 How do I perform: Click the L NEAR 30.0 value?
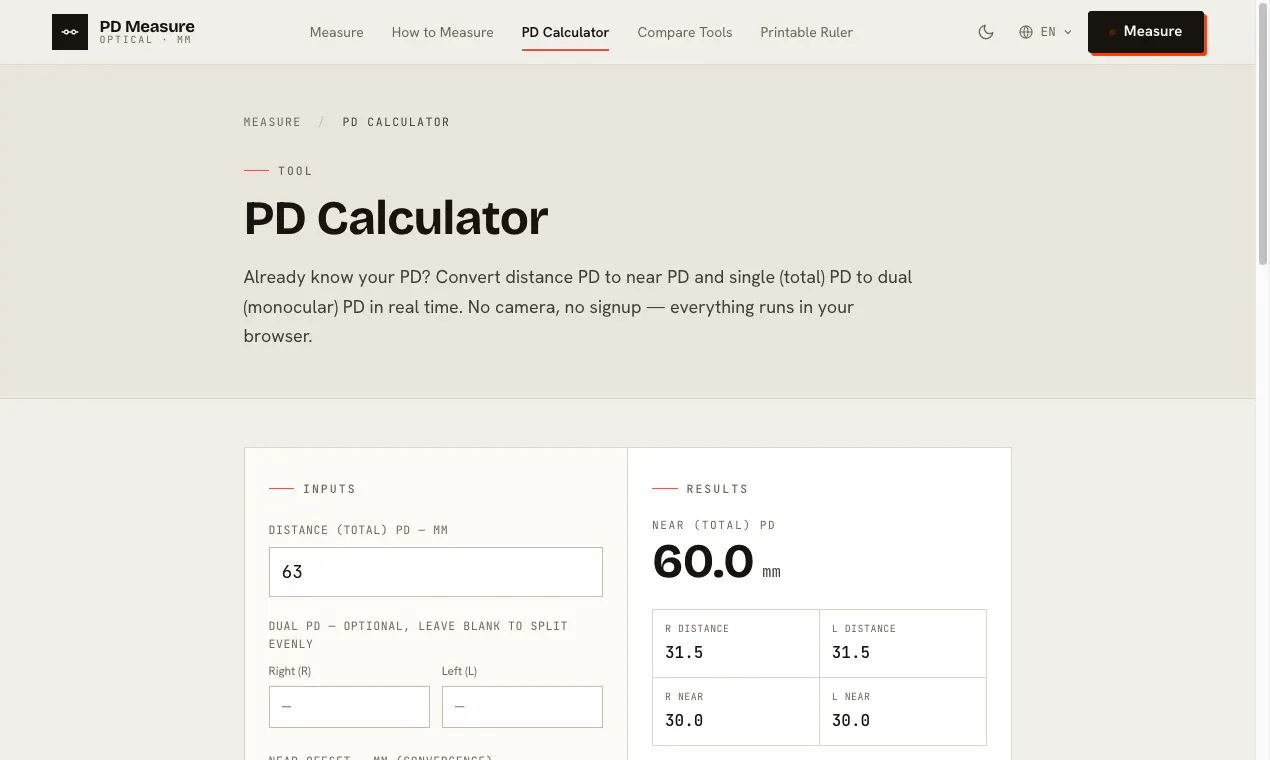pyautogui.click(x=851, y=720)
